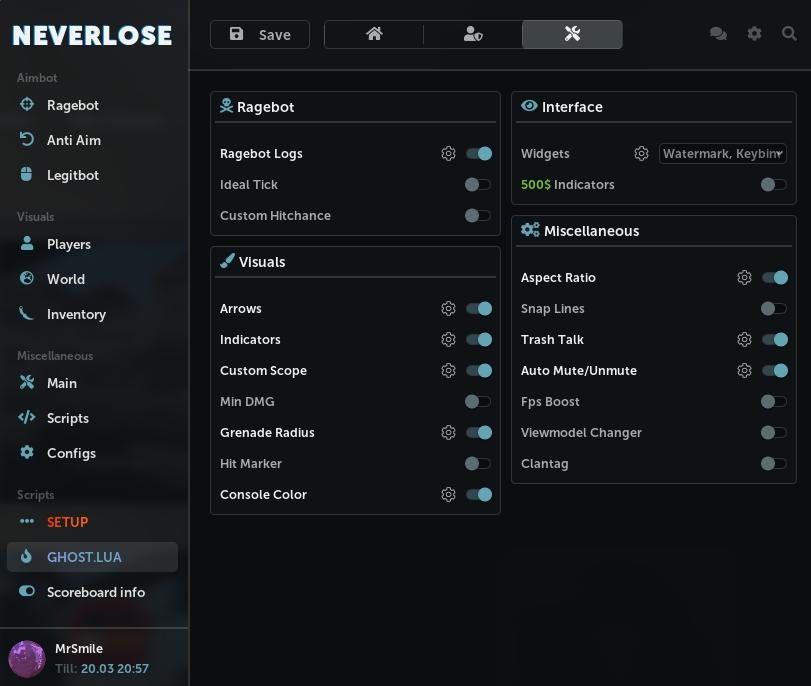
Task: Switch to the home tab at top
Action: 373,33
